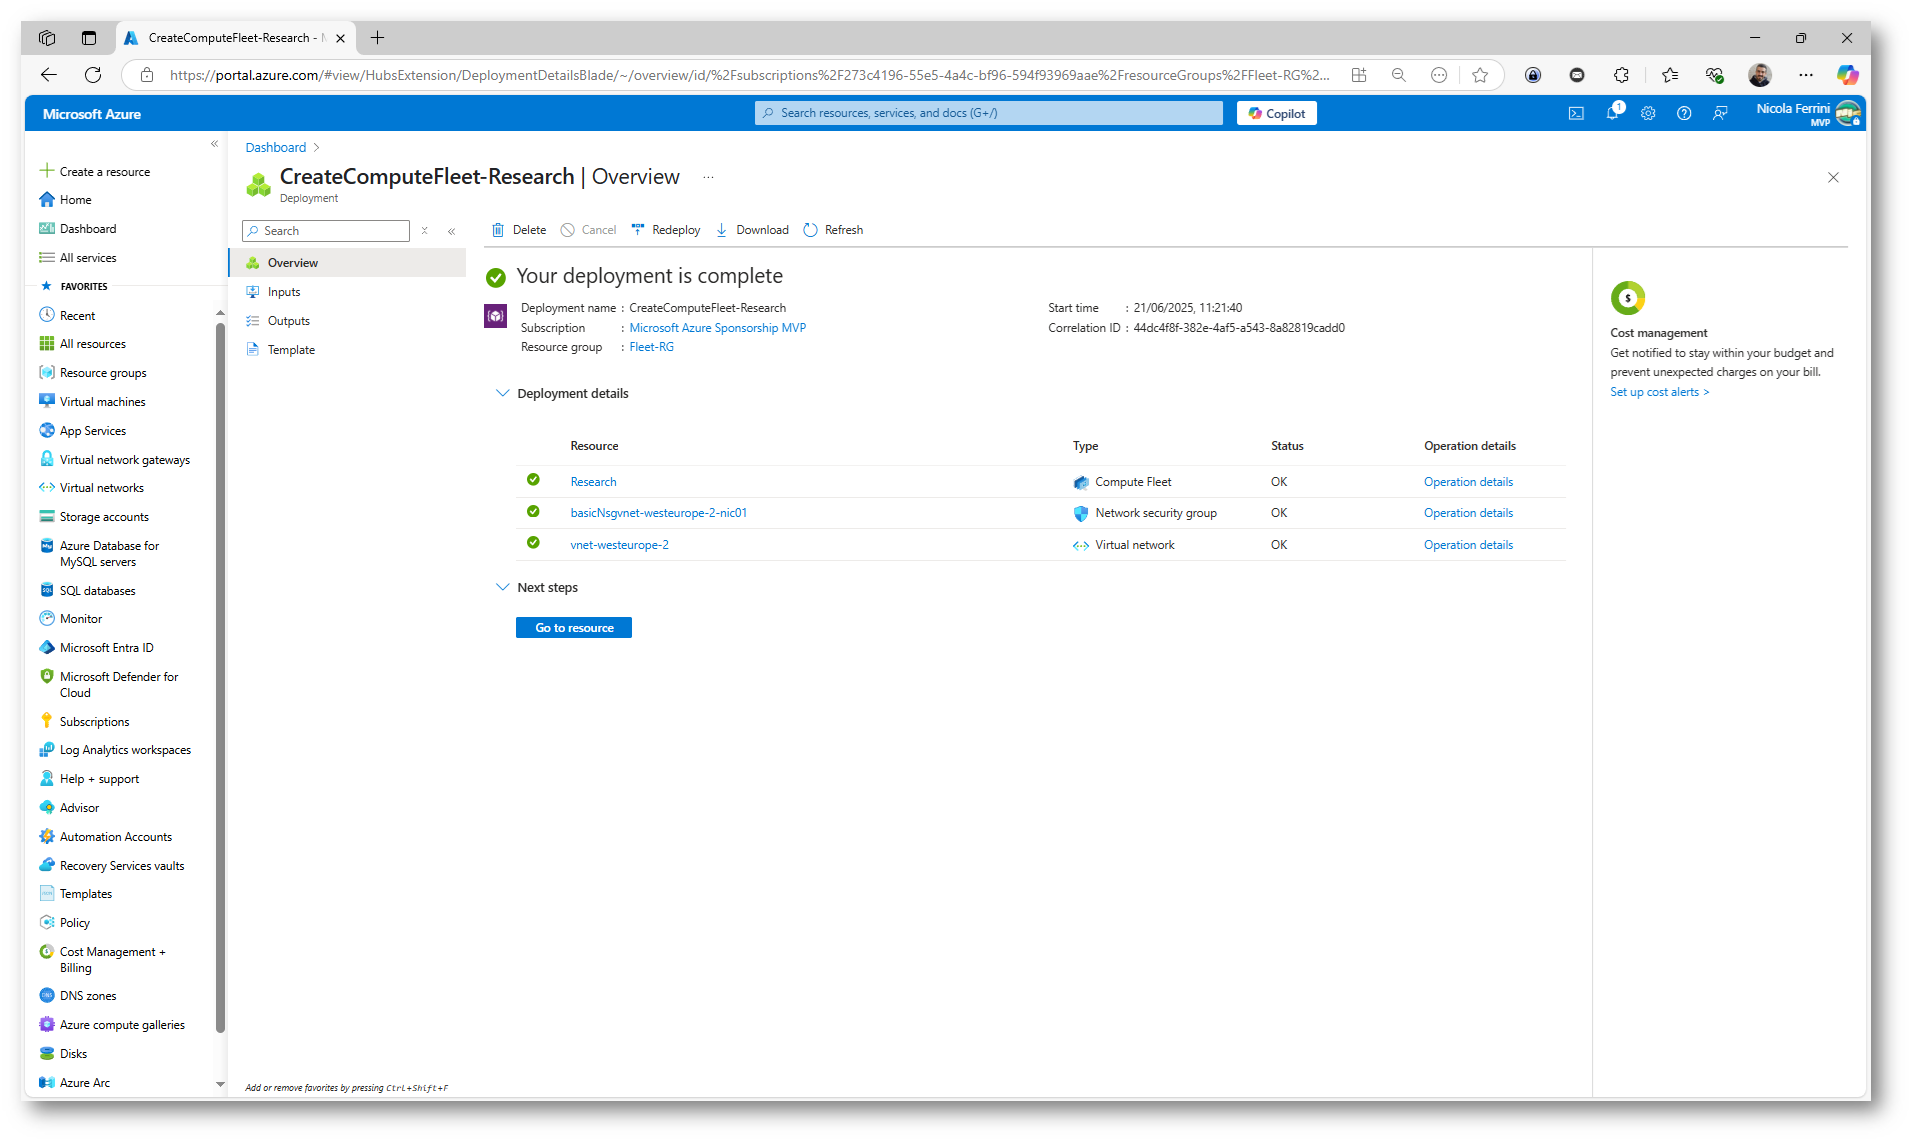Delete the deployment via toolbar
Viewport: 1913px width, 1143px height.
(519, 230)
